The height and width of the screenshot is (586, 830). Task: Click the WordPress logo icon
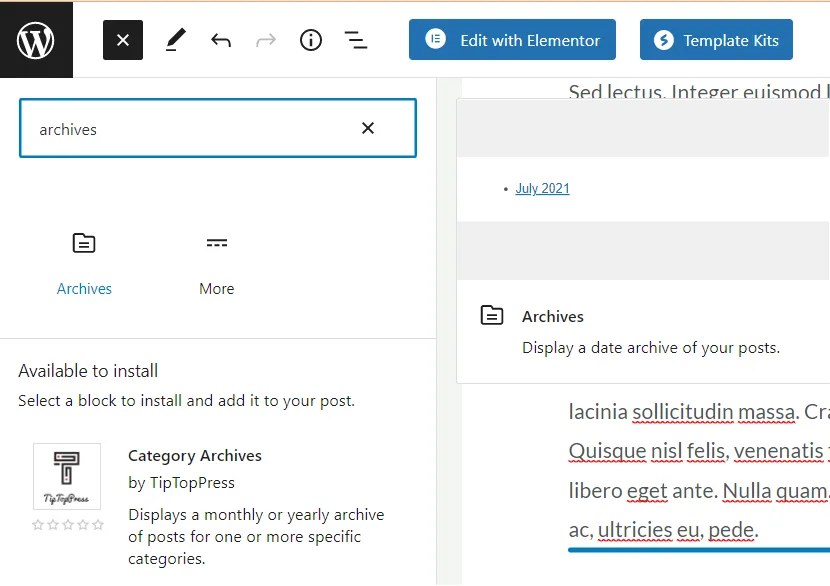click(x=36, y=40)
